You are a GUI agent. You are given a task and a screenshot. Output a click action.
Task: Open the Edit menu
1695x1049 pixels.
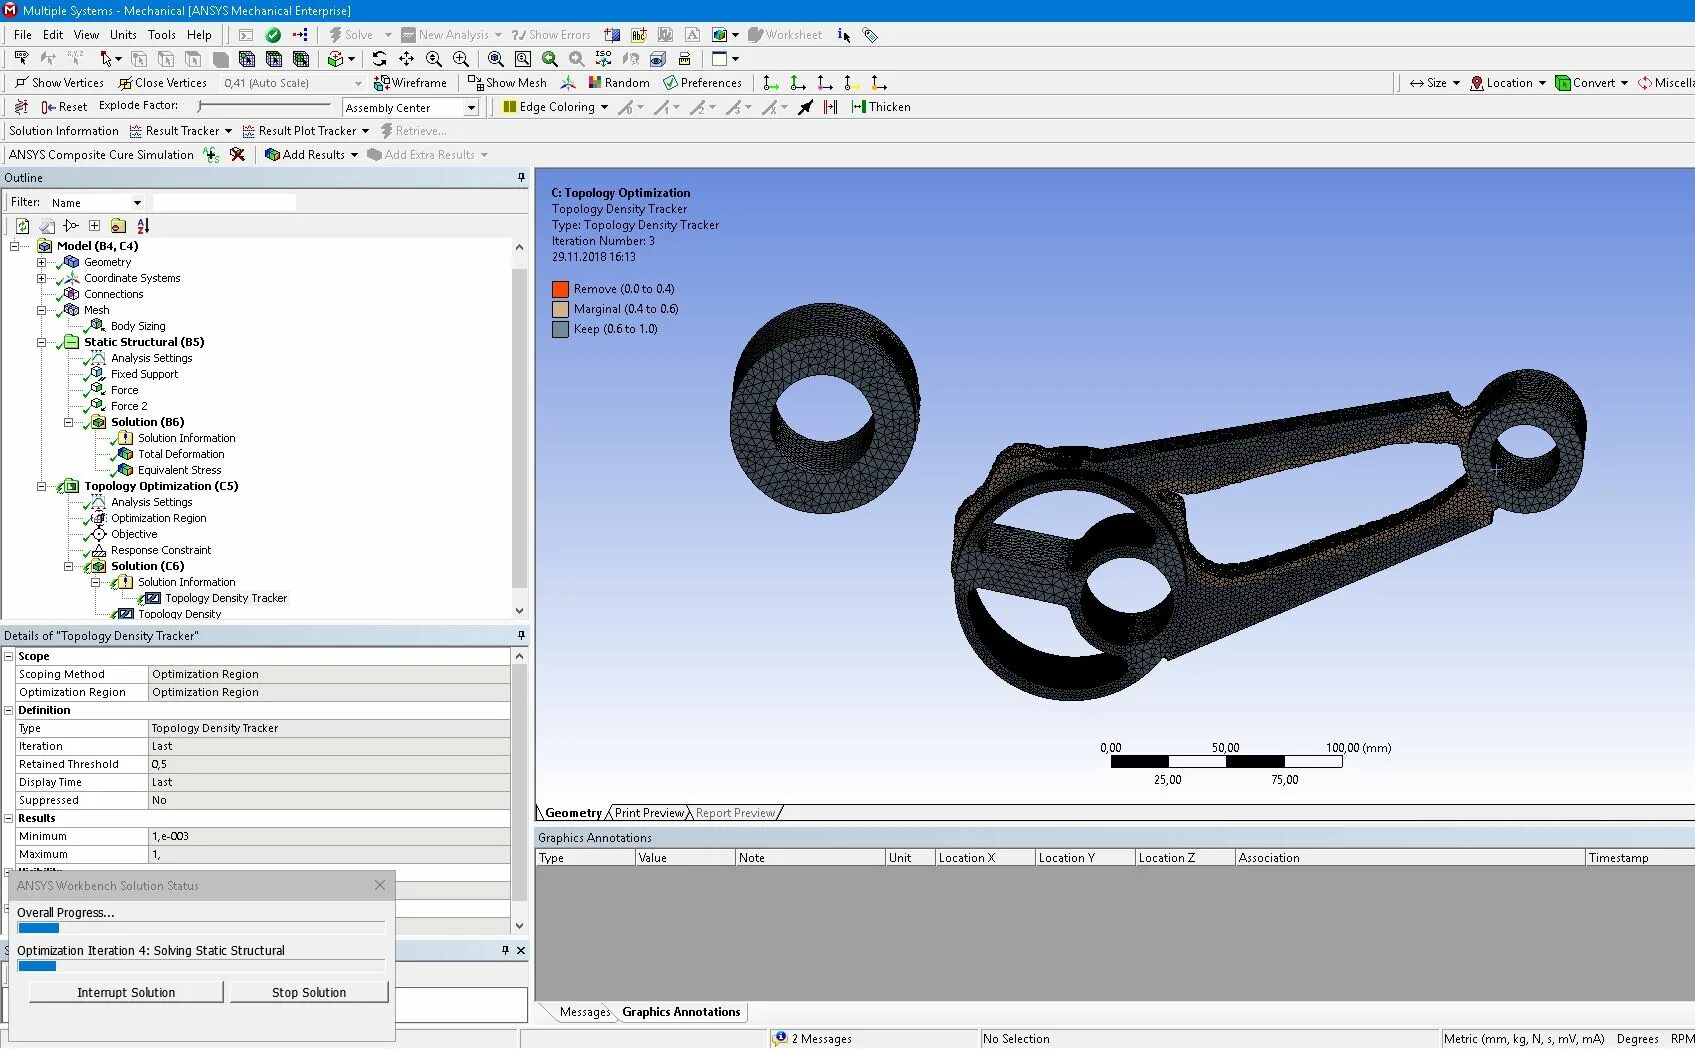click(x=53, y=35)
